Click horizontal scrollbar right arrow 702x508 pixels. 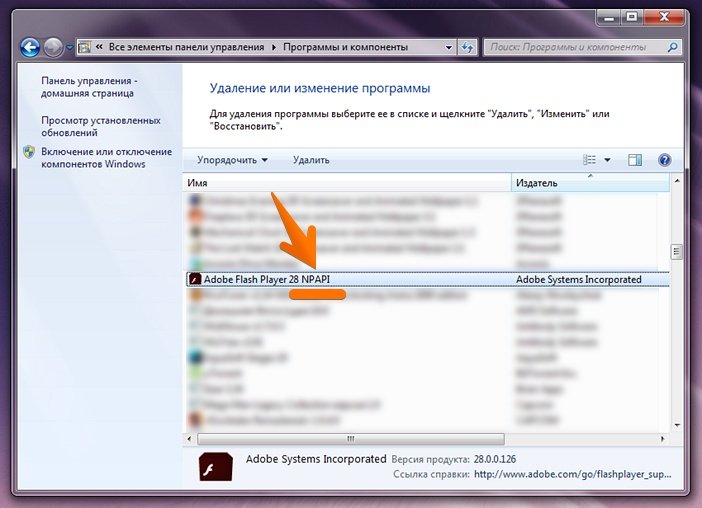663,439
